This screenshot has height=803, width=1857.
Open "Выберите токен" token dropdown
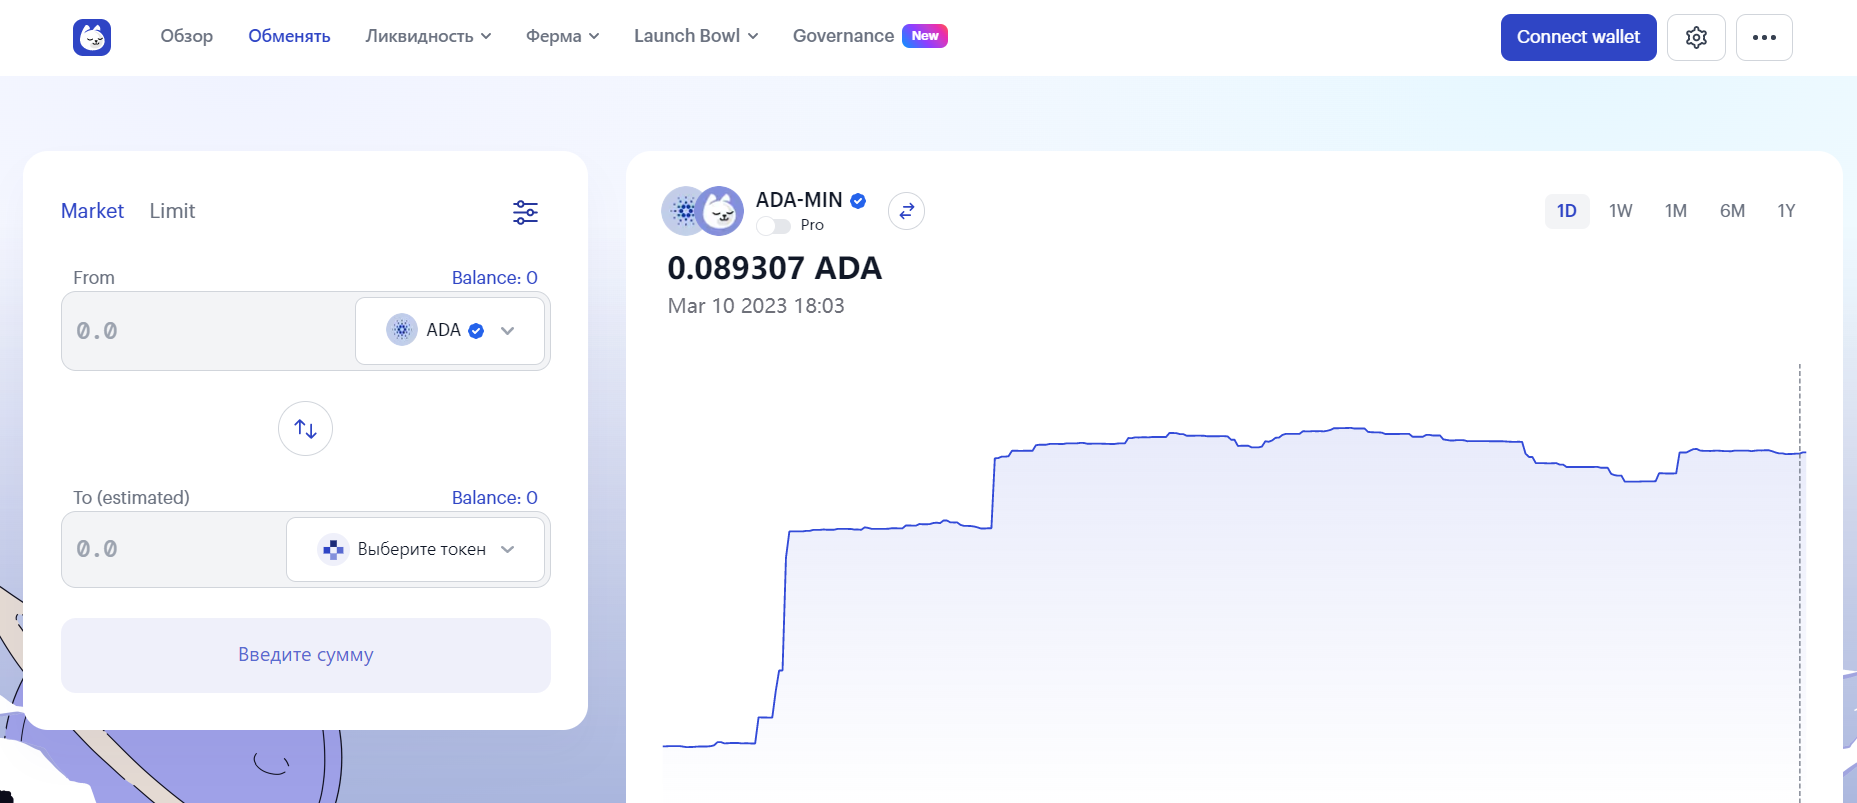[x=415, y=549]
